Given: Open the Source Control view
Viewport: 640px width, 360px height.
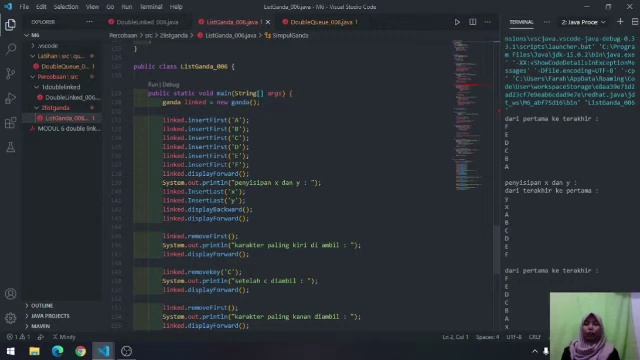Looking at the screenshot, I should 11,74.
